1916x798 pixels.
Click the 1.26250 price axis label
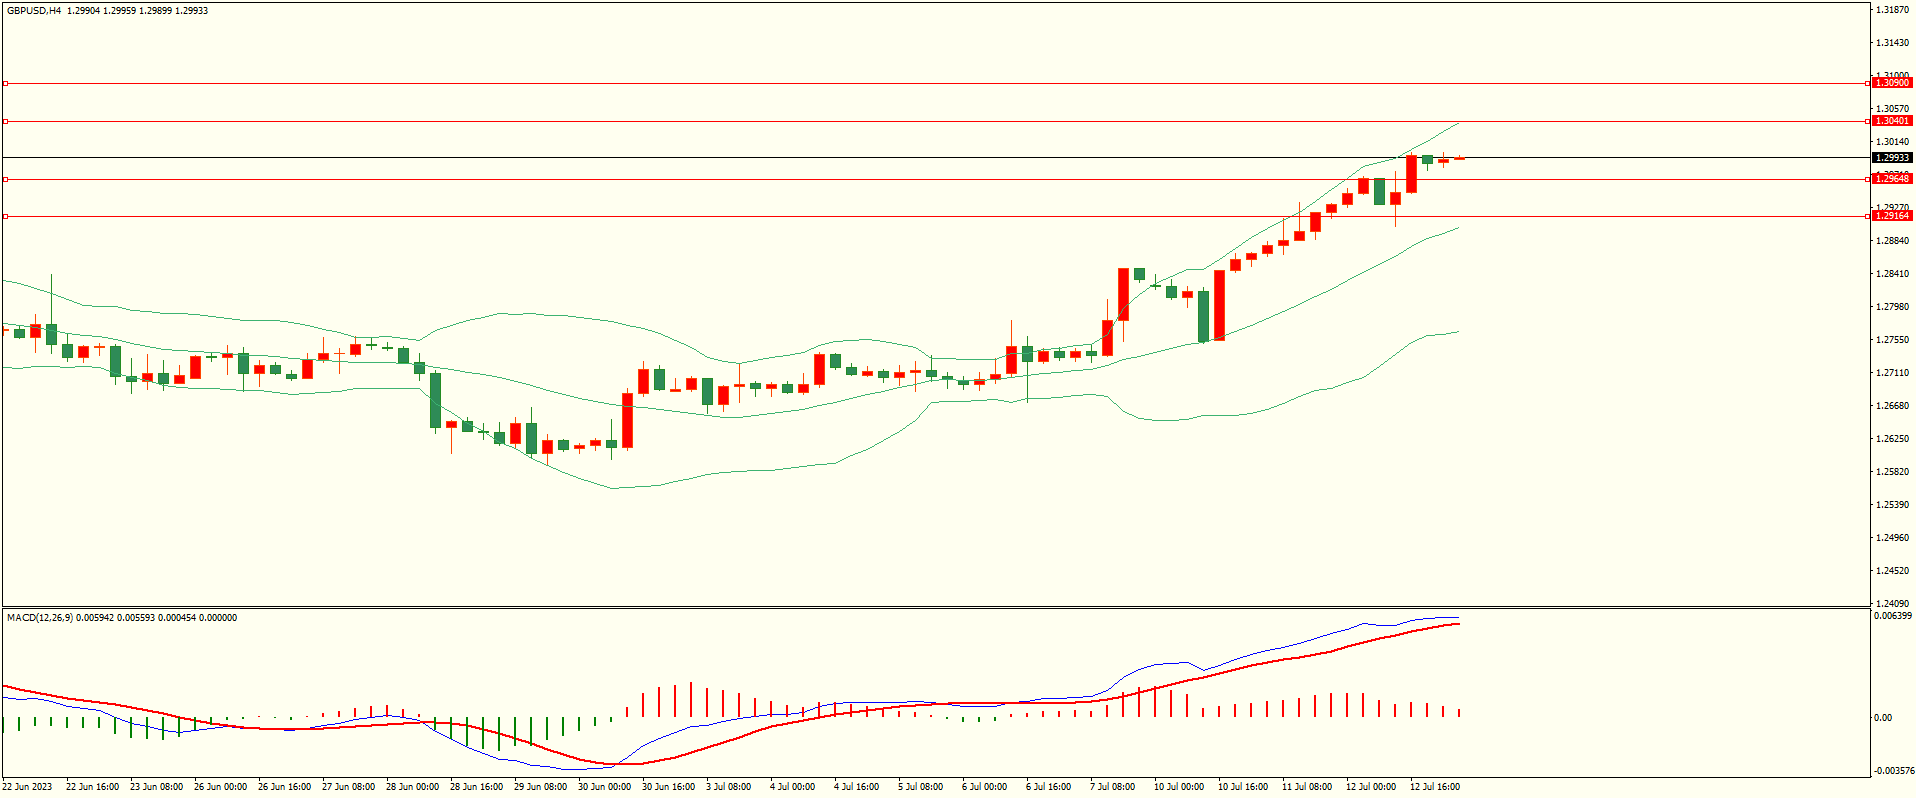1892,439
